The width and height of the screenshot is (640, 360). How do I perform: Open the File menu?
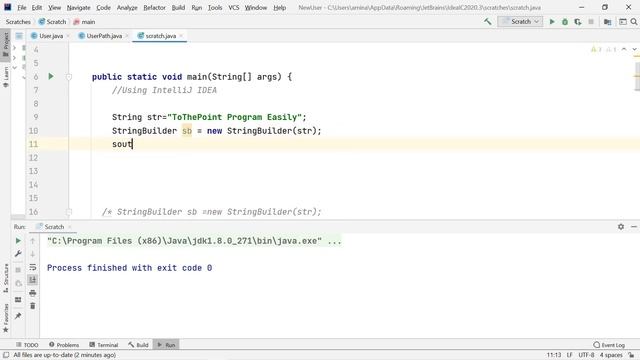coord(22,7)
